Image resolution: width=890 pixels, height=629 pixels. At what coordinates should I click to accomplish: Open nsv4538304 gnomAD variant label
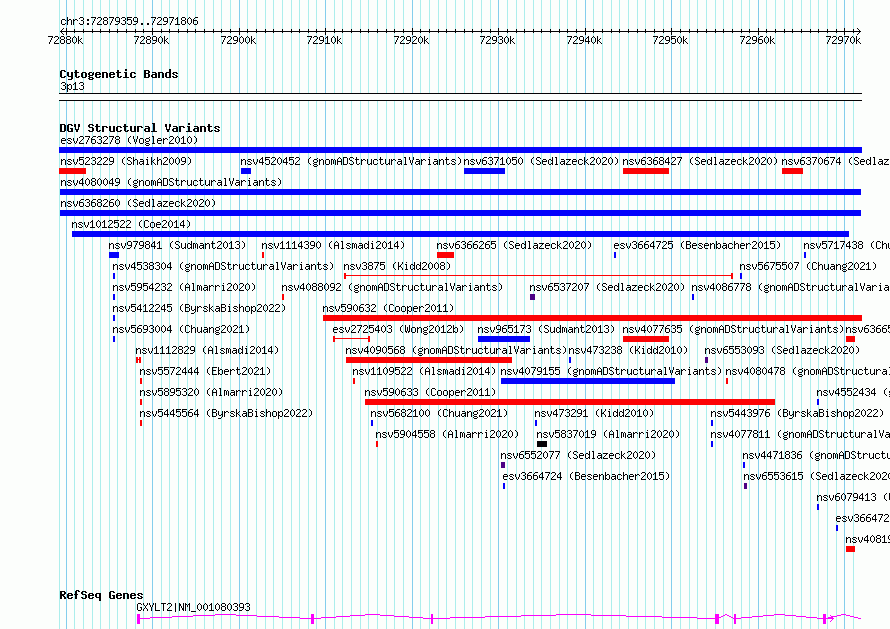(x=223, y=266)
